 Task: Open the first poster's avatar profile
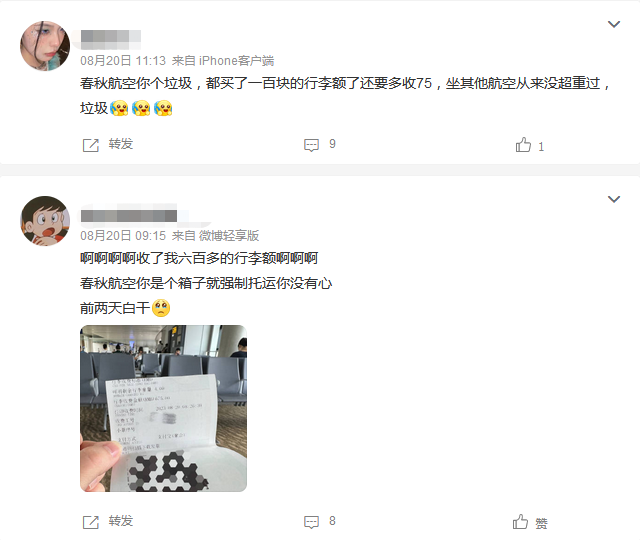[x=45, y=46]
